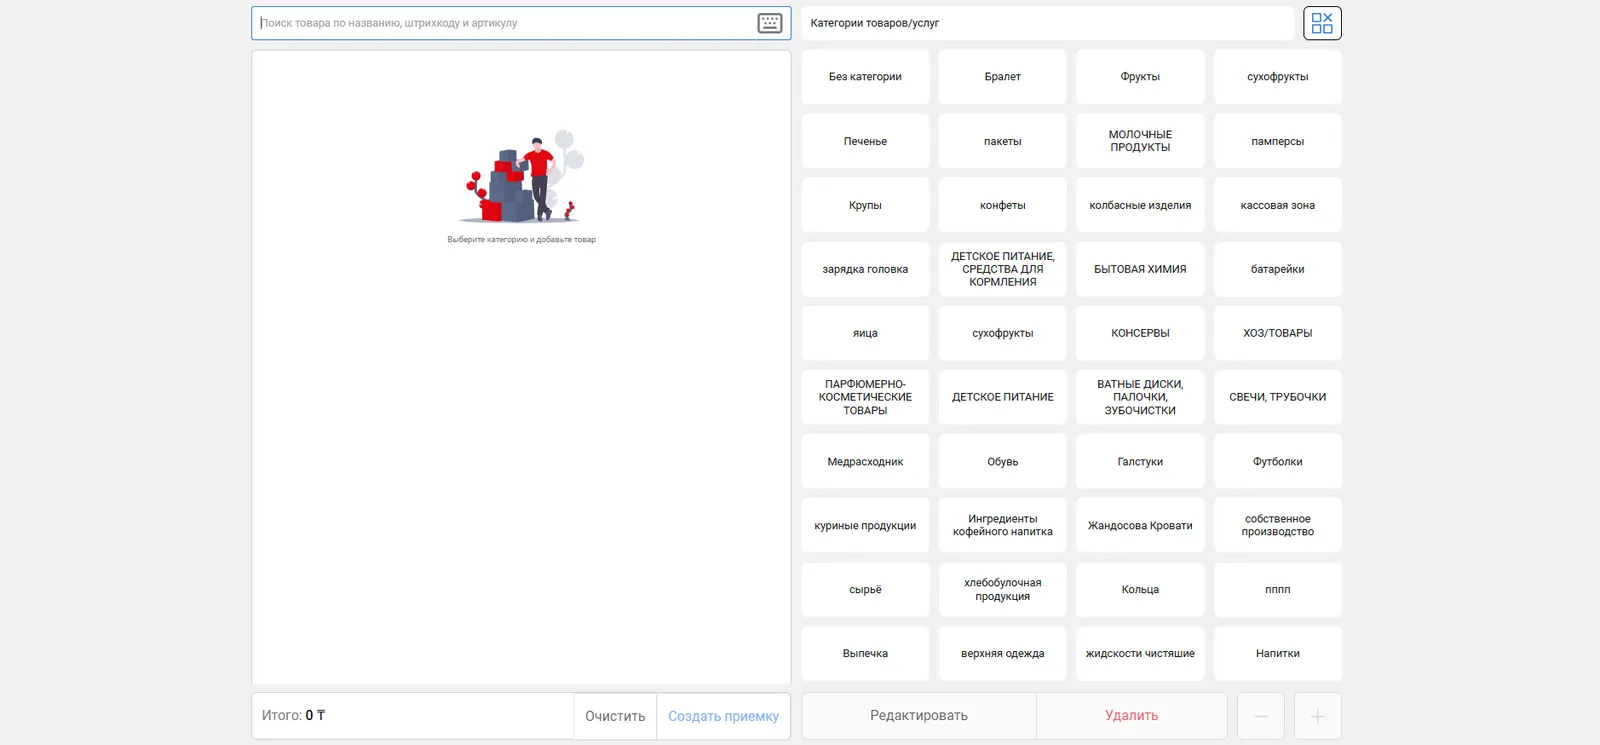Screen dimensions: 1600x745
Task: Select Ингредиенты кофейного напитка category
Action: (1002, 526)
